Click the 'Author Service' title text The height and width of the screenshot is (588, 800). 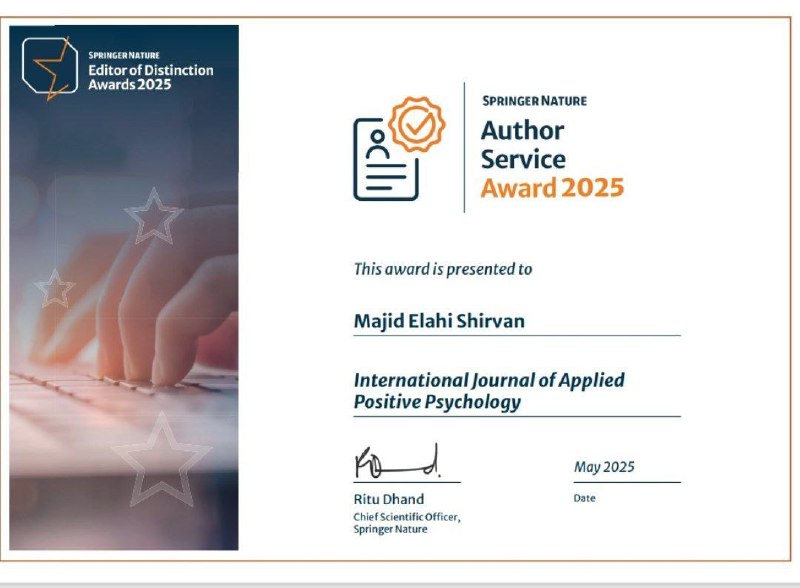pyautogui.click(x=523, y=145)
